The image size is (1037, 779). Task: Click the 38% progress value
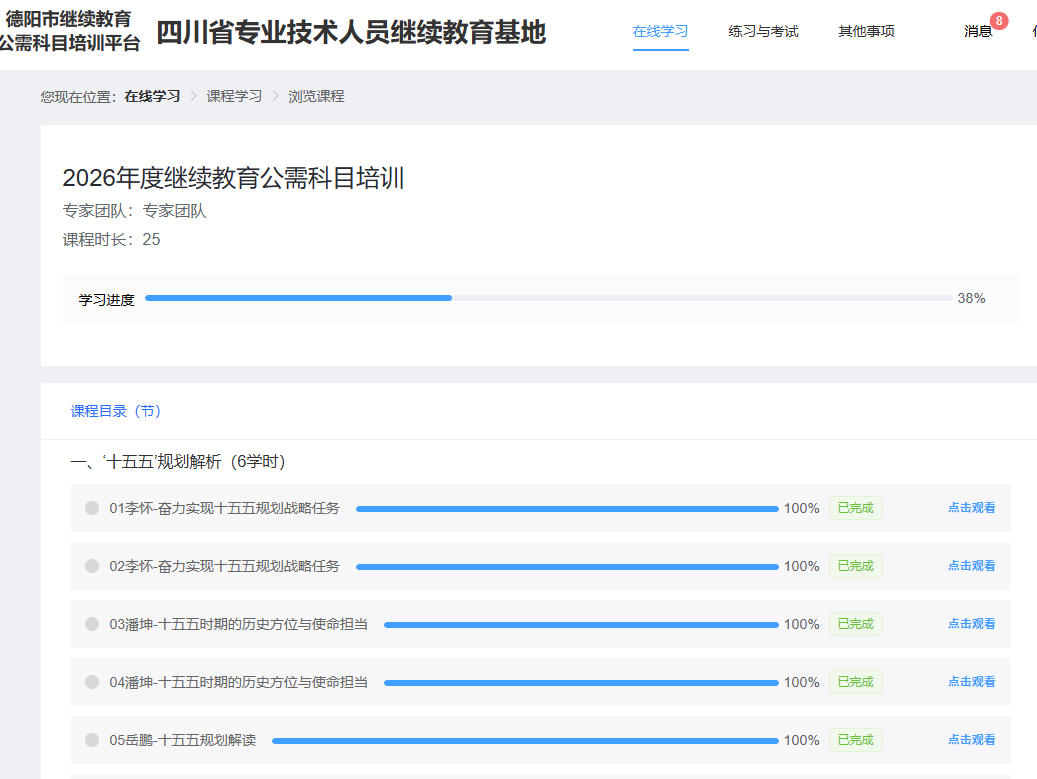click(x=971, y=298)
